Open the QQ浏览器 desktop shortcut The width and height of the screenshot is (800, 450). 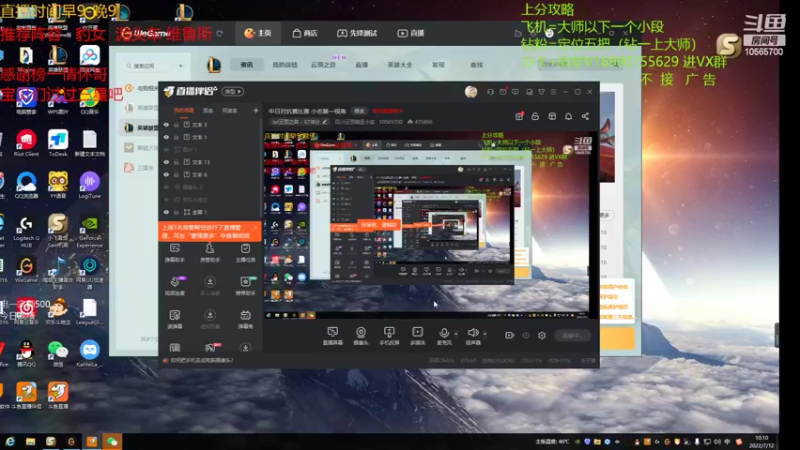pos(26,186)
